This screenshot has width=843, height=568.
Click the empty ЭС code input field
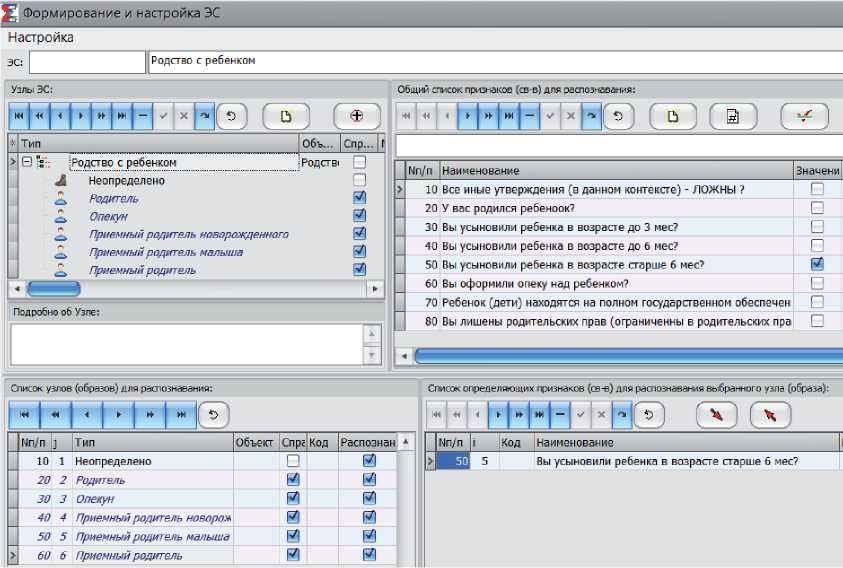click(87, 62)
